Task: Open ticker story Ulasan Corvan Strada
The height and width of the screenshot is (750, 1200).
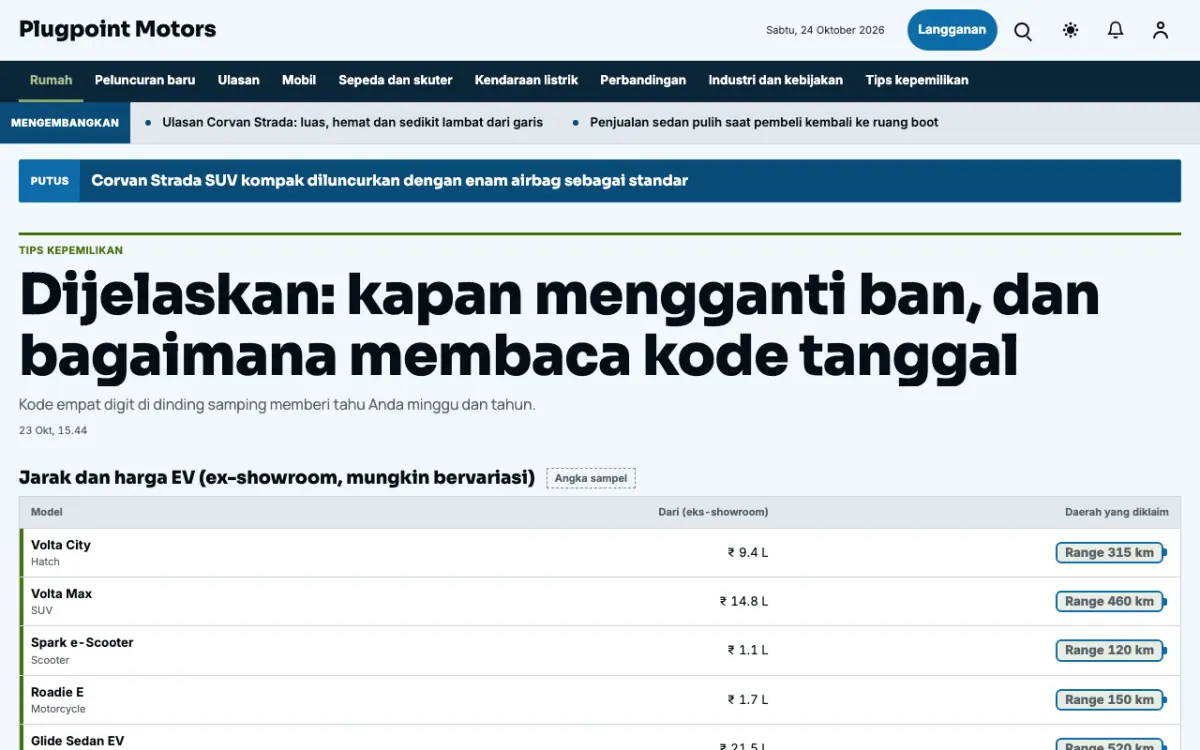Action: click(x=352, y=122)
